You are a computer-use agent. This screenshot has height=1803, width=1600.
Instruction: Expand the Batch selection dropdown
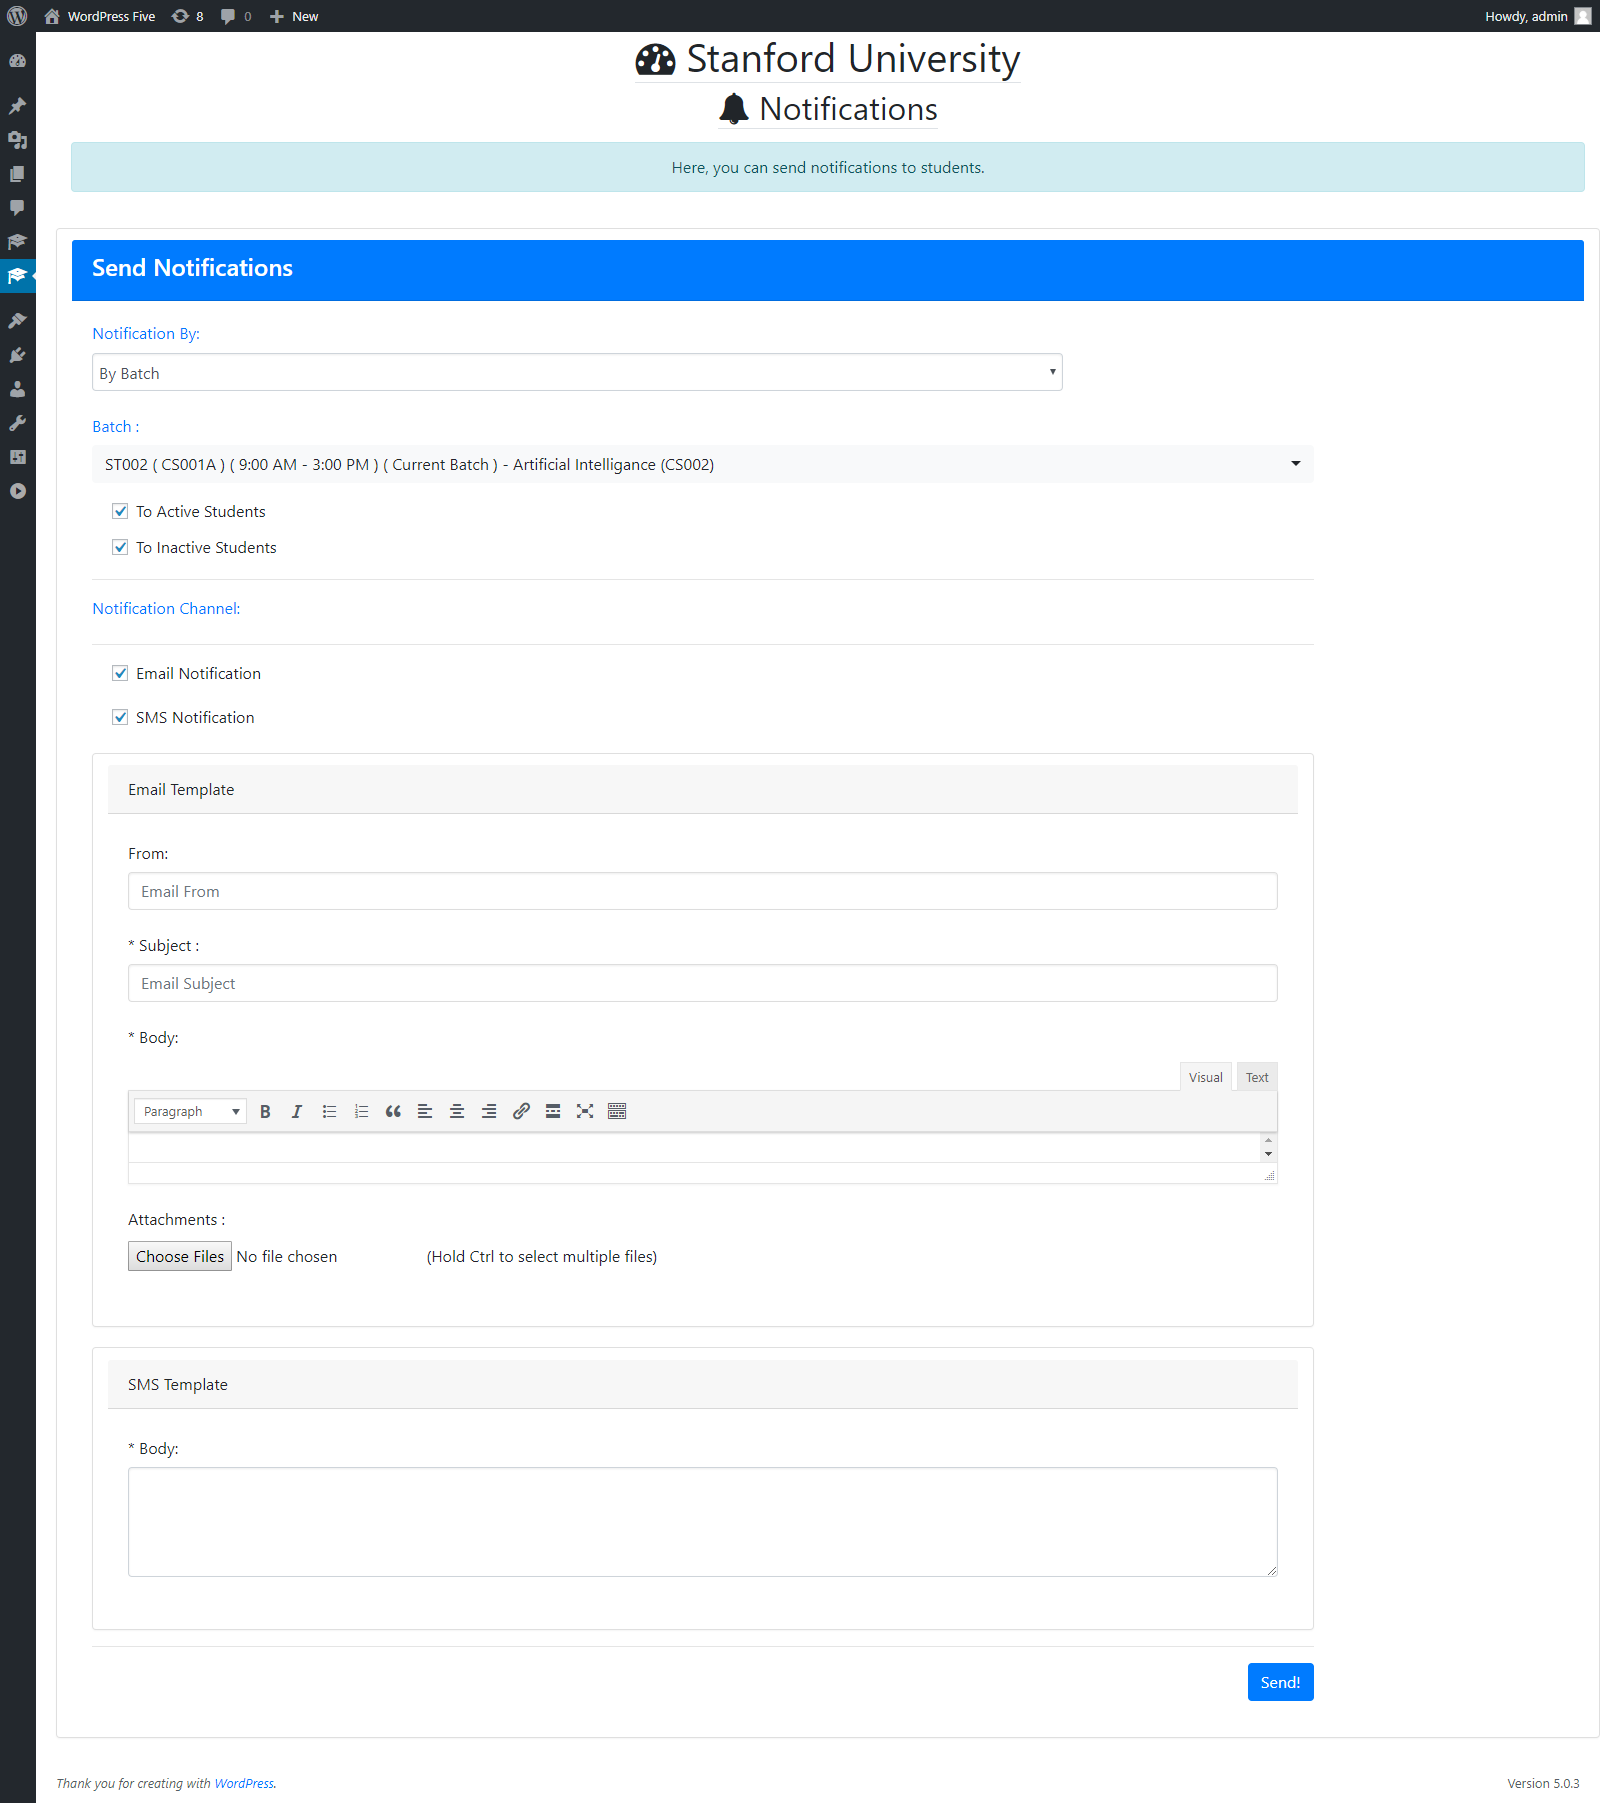pos(702,464)
